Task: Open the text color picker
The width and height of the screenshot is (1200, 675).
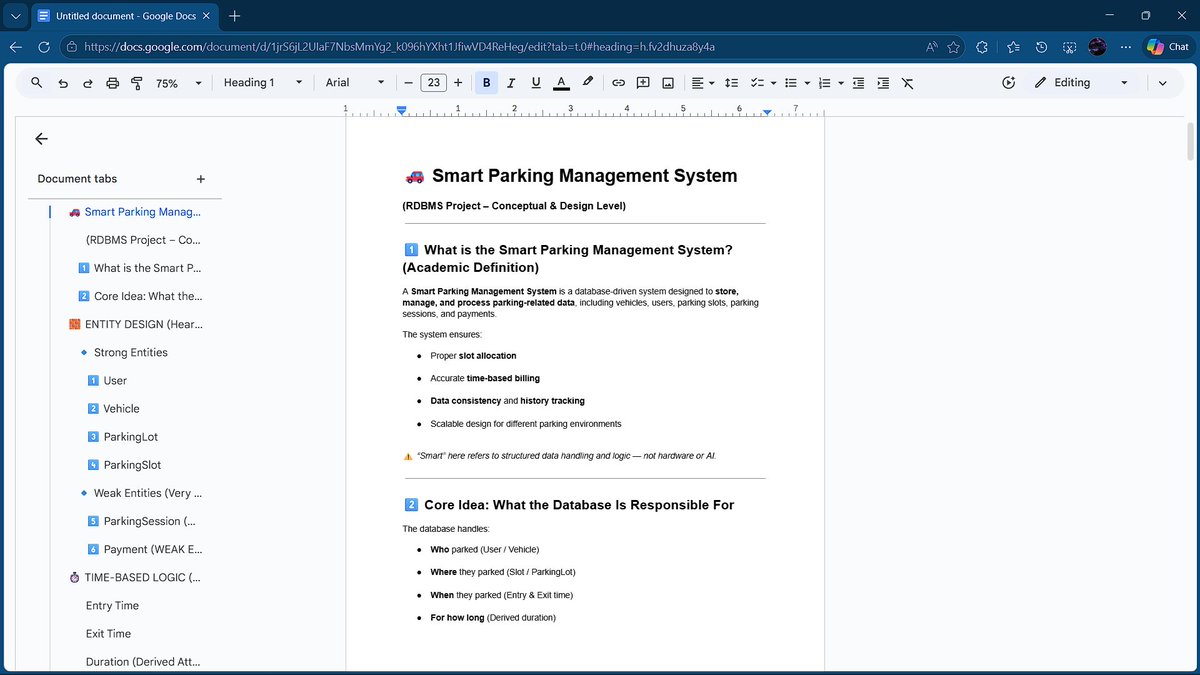Action: (x=561, y=83)
